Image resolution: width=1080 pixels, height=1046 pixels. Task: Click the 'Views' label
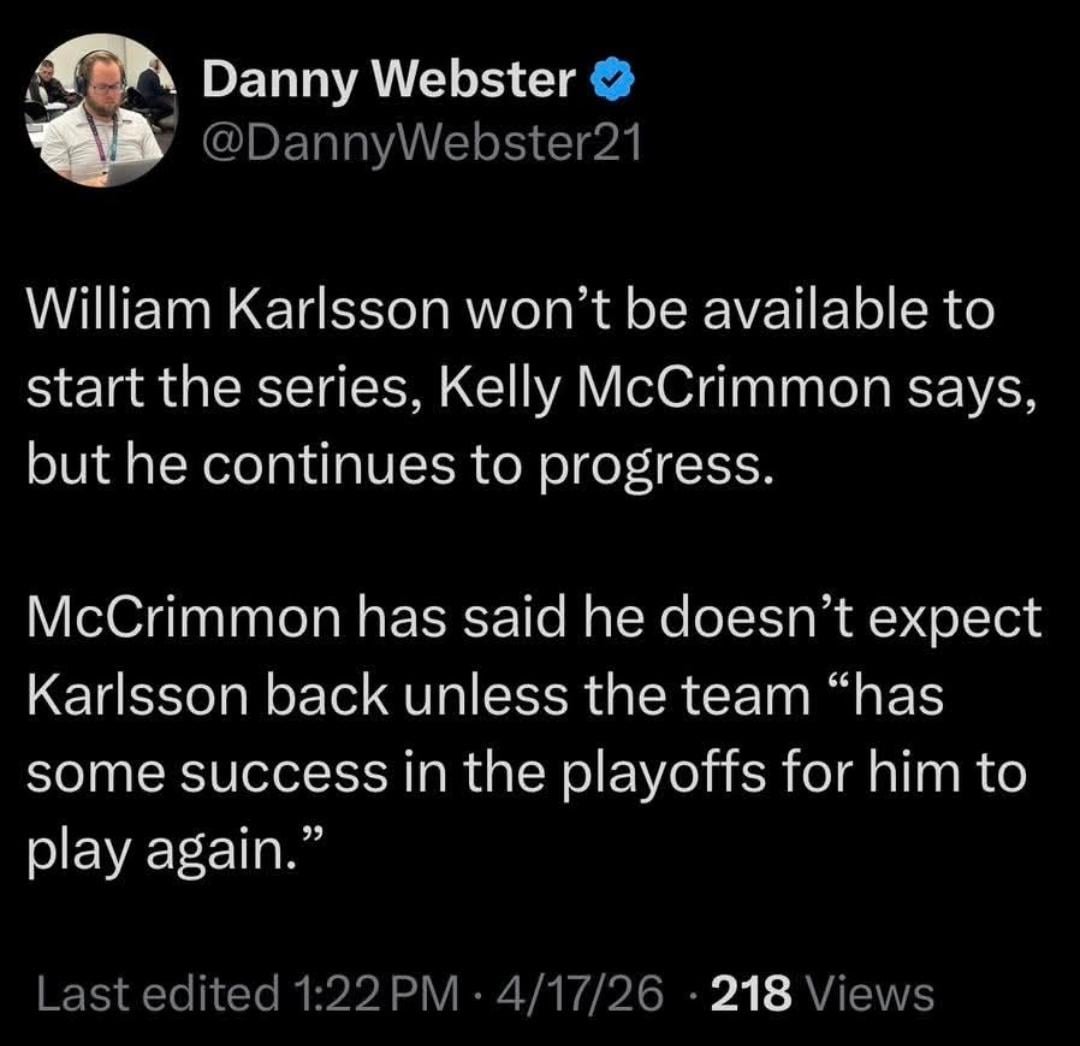tap(870, 993)
